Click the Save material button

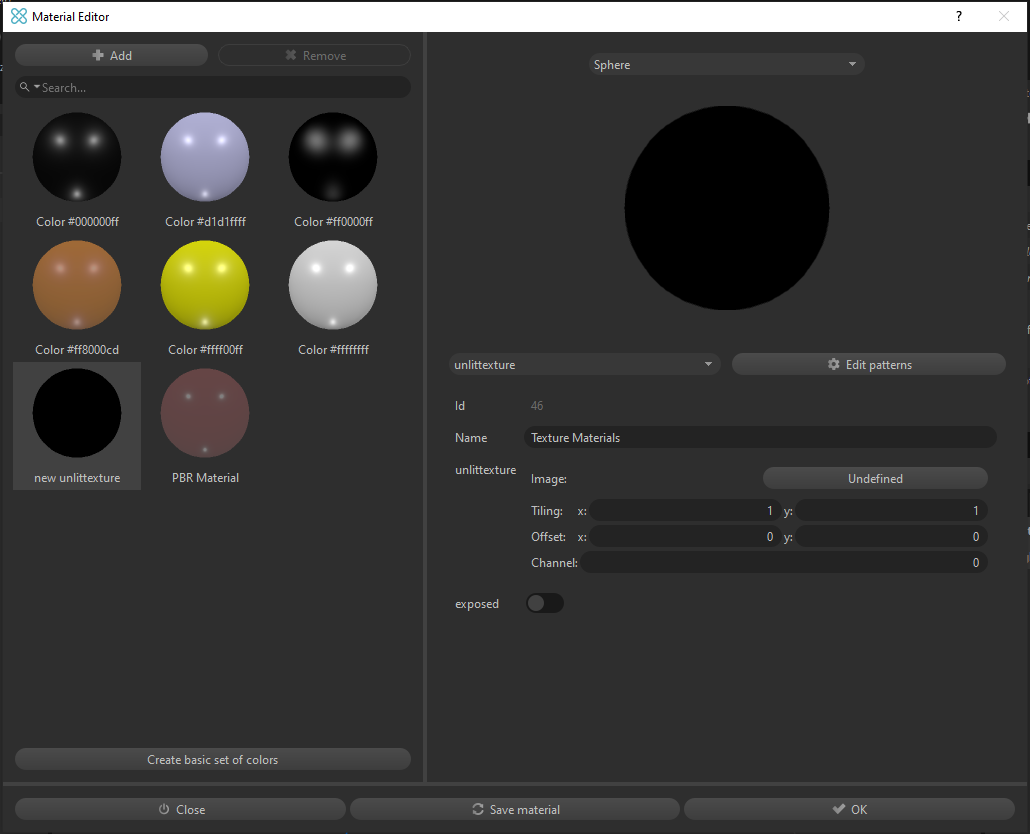(x=515, y=809)
